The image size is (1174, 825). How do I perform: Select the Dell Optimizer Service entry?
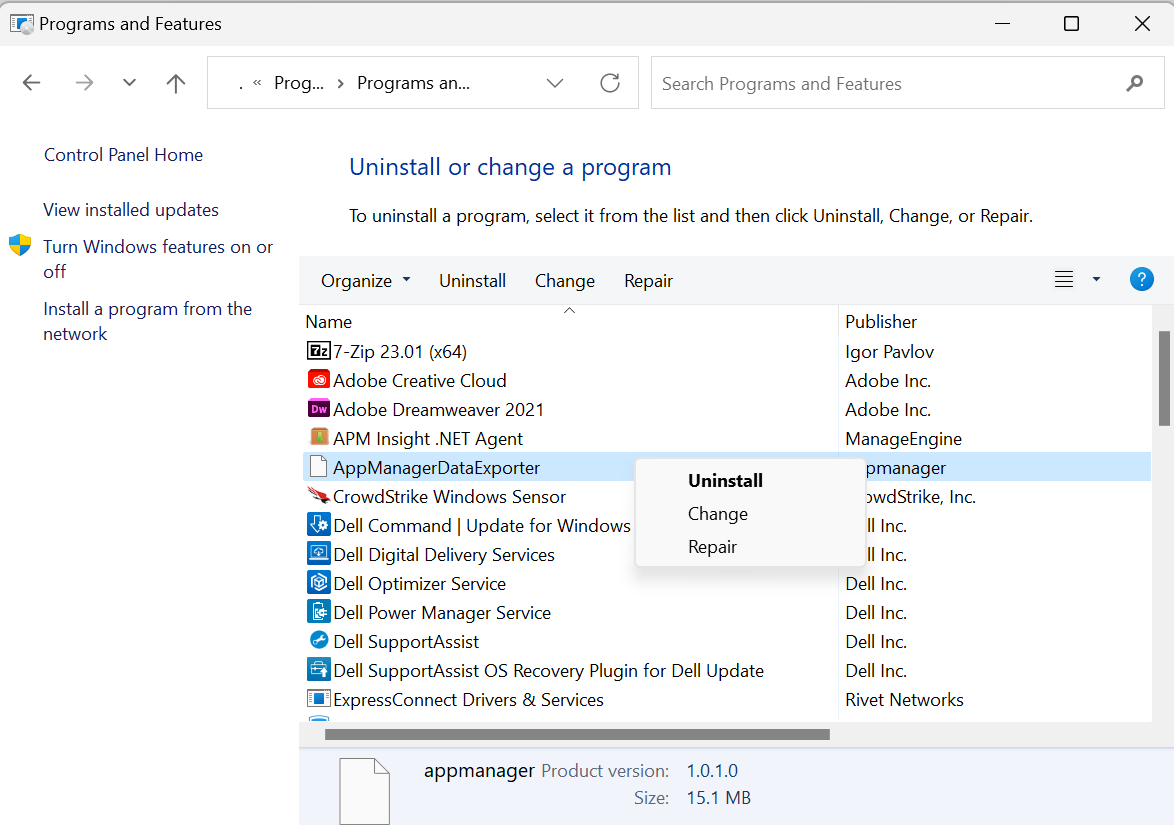coord(419,584)
